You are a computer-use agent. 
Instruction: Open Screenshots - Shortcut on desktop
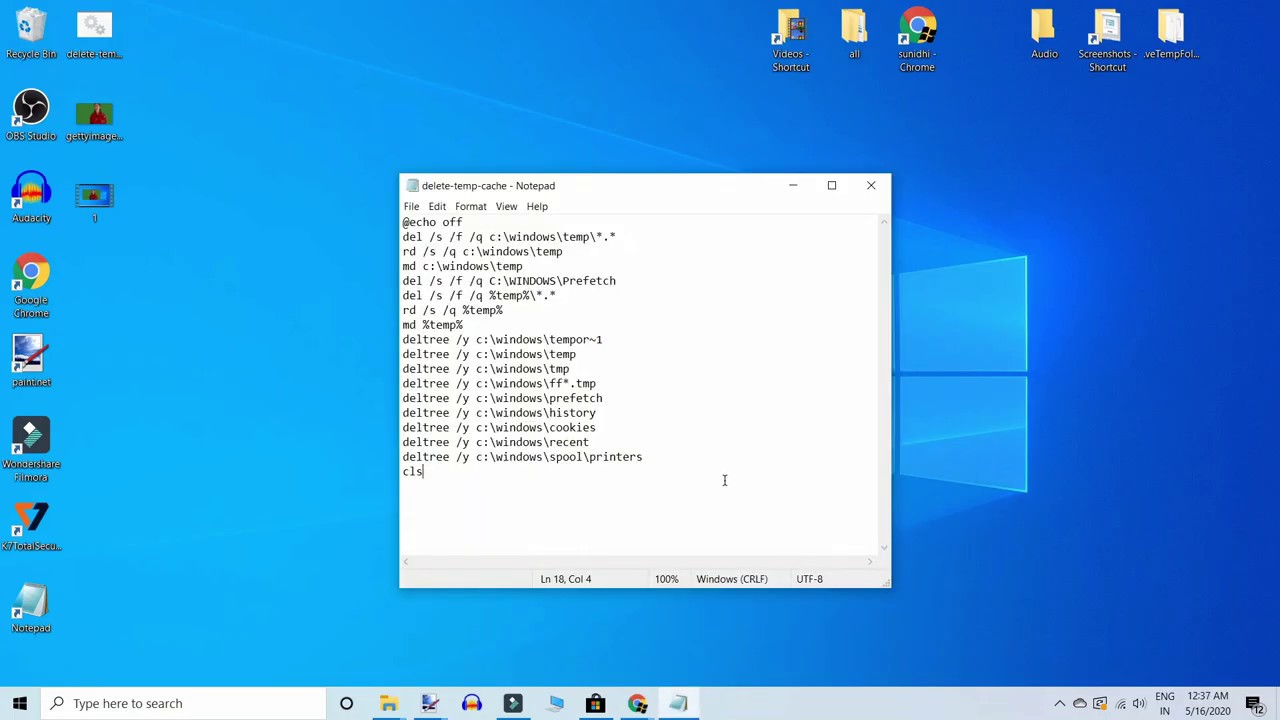1107,41
